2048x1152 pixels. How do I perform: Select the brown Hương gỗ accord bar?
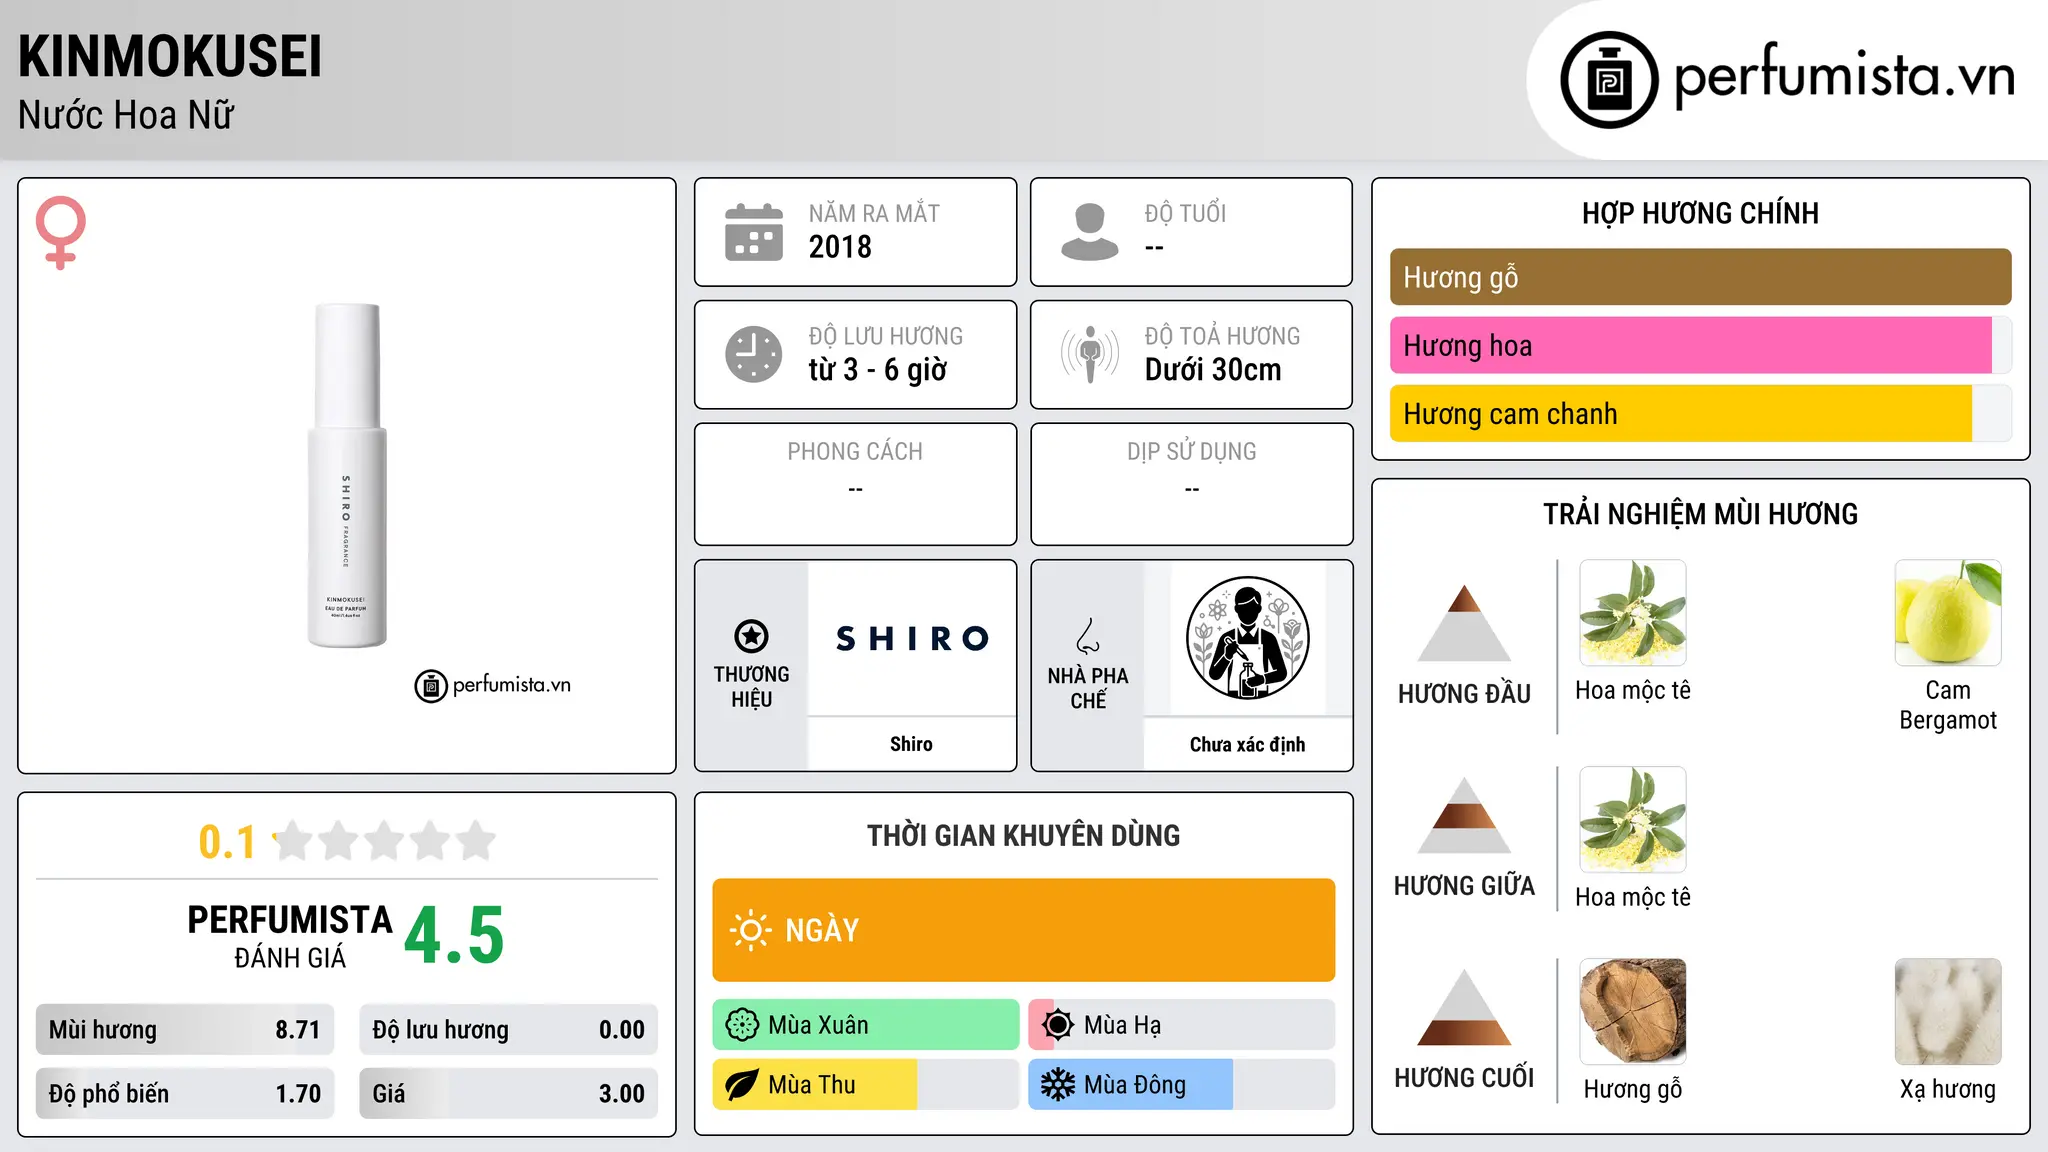pyautogui.click(x=1700, y=277)
